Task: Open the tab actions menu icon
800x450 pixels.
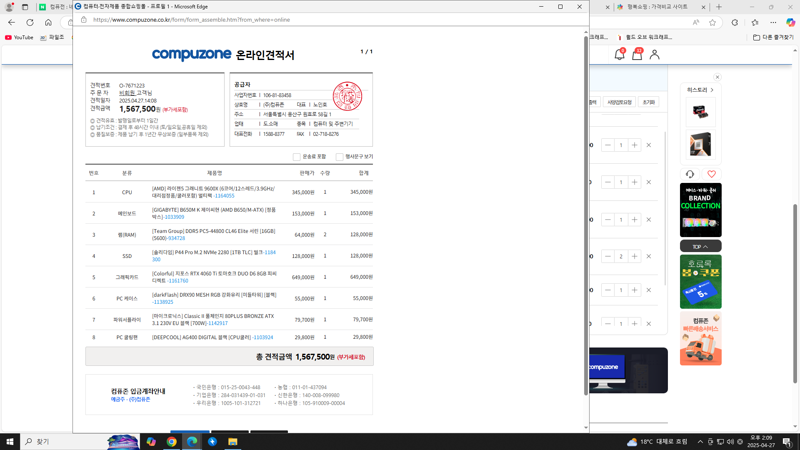Action: coord(24,7)
